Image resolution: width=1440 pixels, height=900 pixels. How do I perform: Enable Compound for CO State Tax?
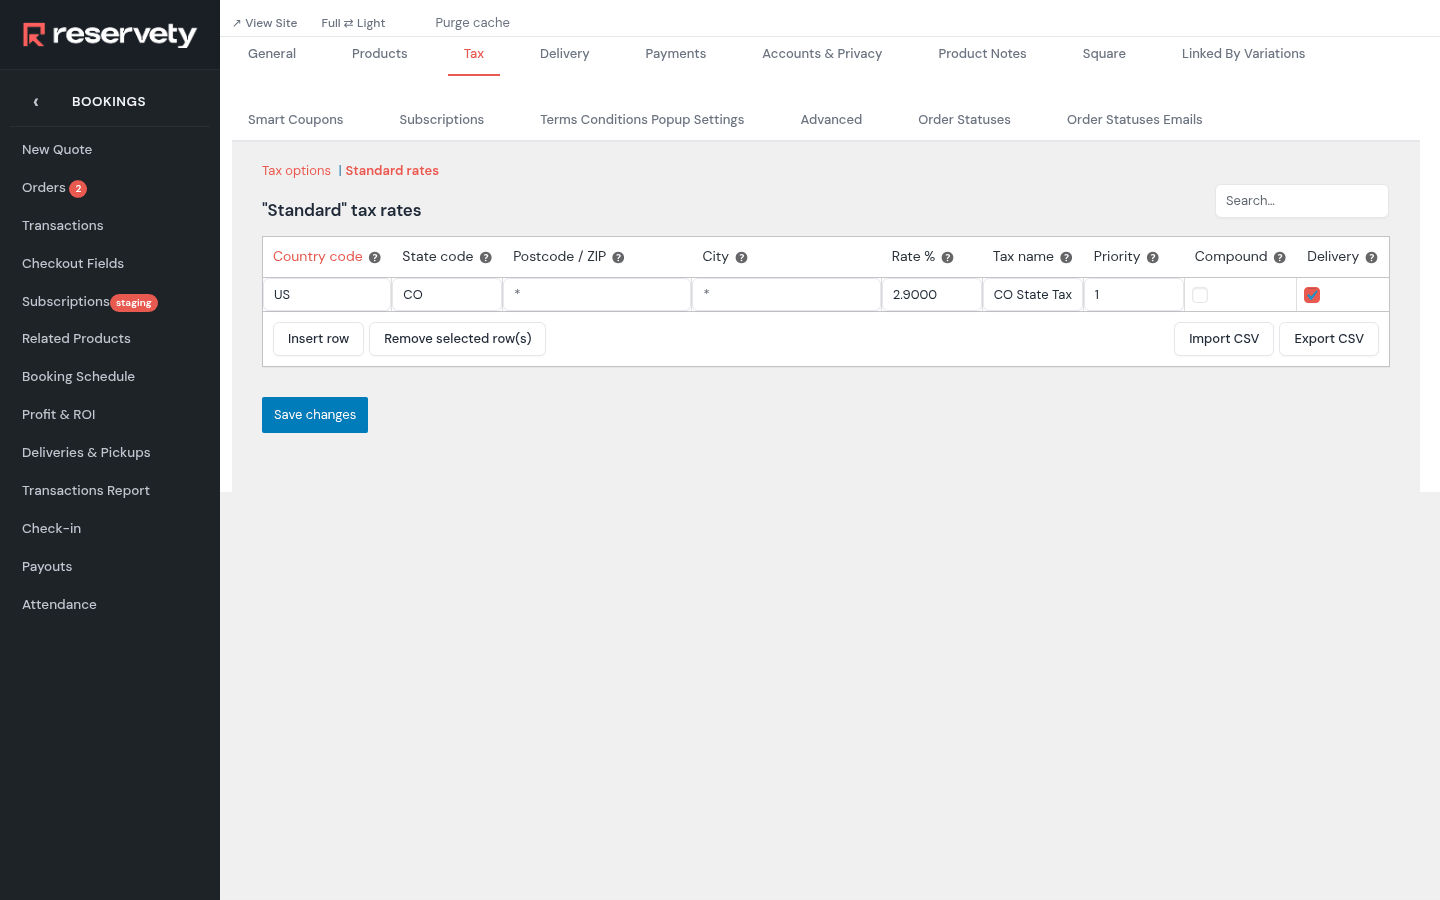point(1200,295)
